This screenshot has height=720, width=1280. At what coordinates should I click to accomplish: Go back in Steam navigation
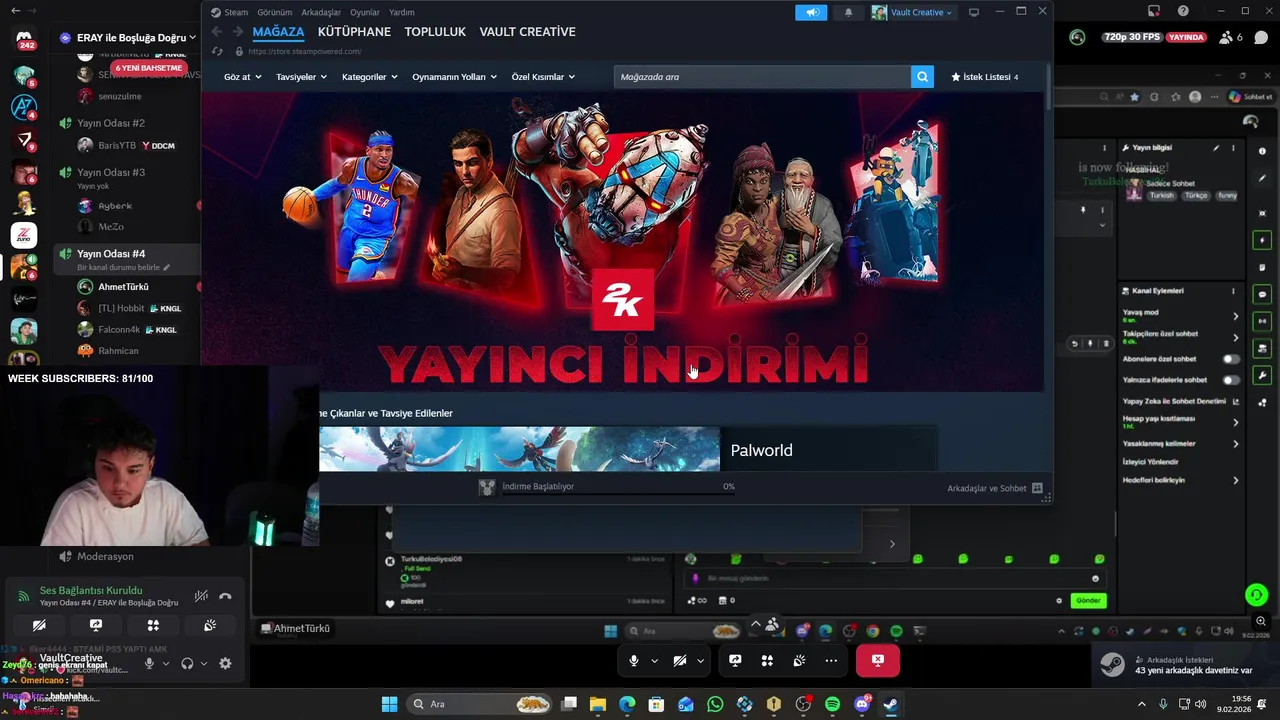[x=217, y=32]
